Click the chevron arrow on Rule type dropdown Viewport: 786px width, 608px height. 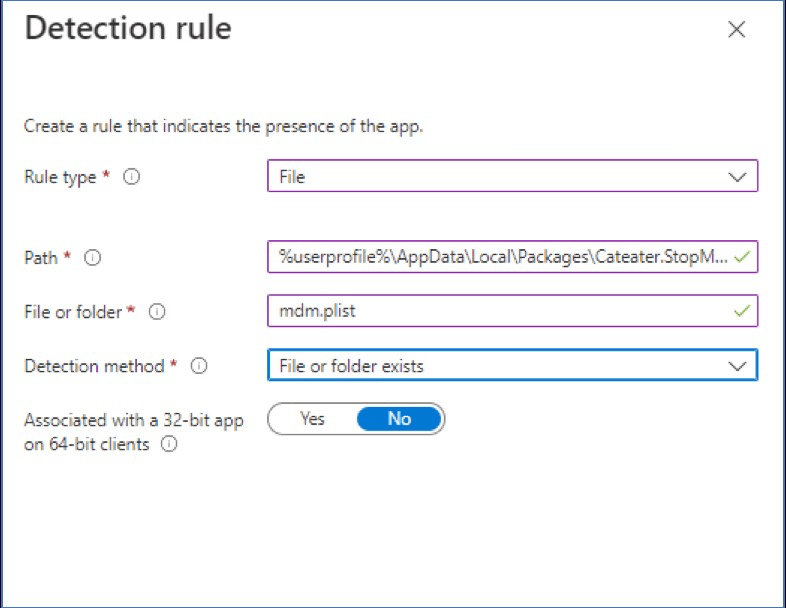point(738,177)
